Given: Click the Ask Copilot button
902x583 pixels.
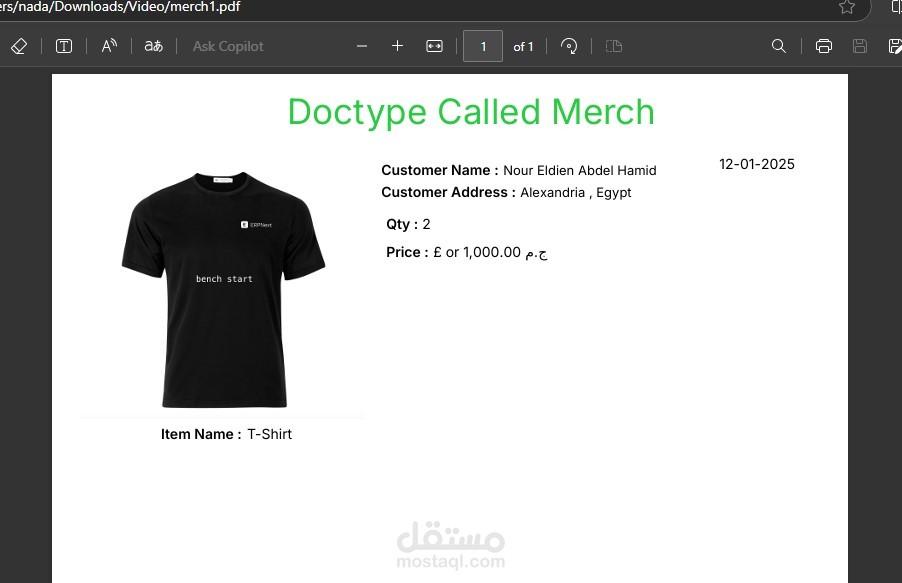Looking at the screenshot, I should pyautogui.click(x=228, y=46).
